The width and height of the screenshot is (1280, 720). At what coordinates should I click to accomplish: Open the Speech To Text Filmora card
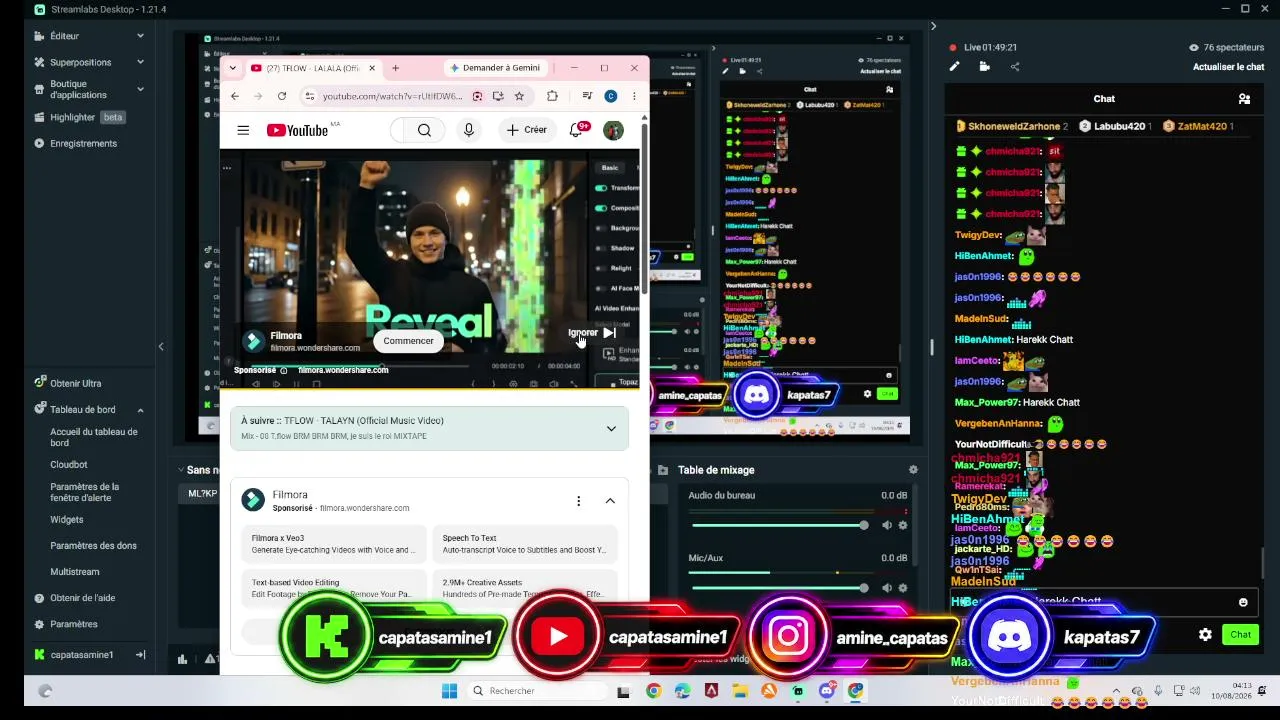[x=525, y=544]
